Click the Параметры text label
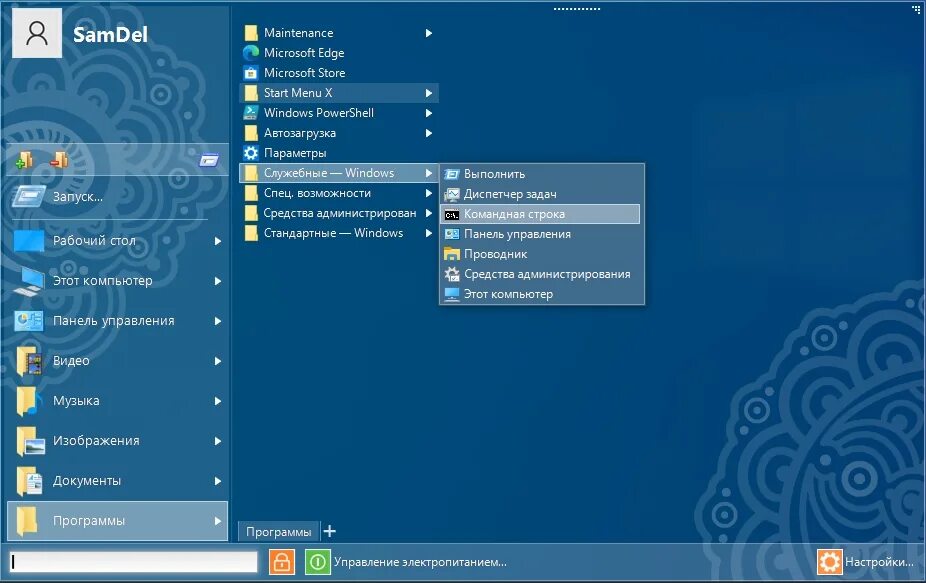Viewport: 926px width, 583px height. (x=295, y=154)
